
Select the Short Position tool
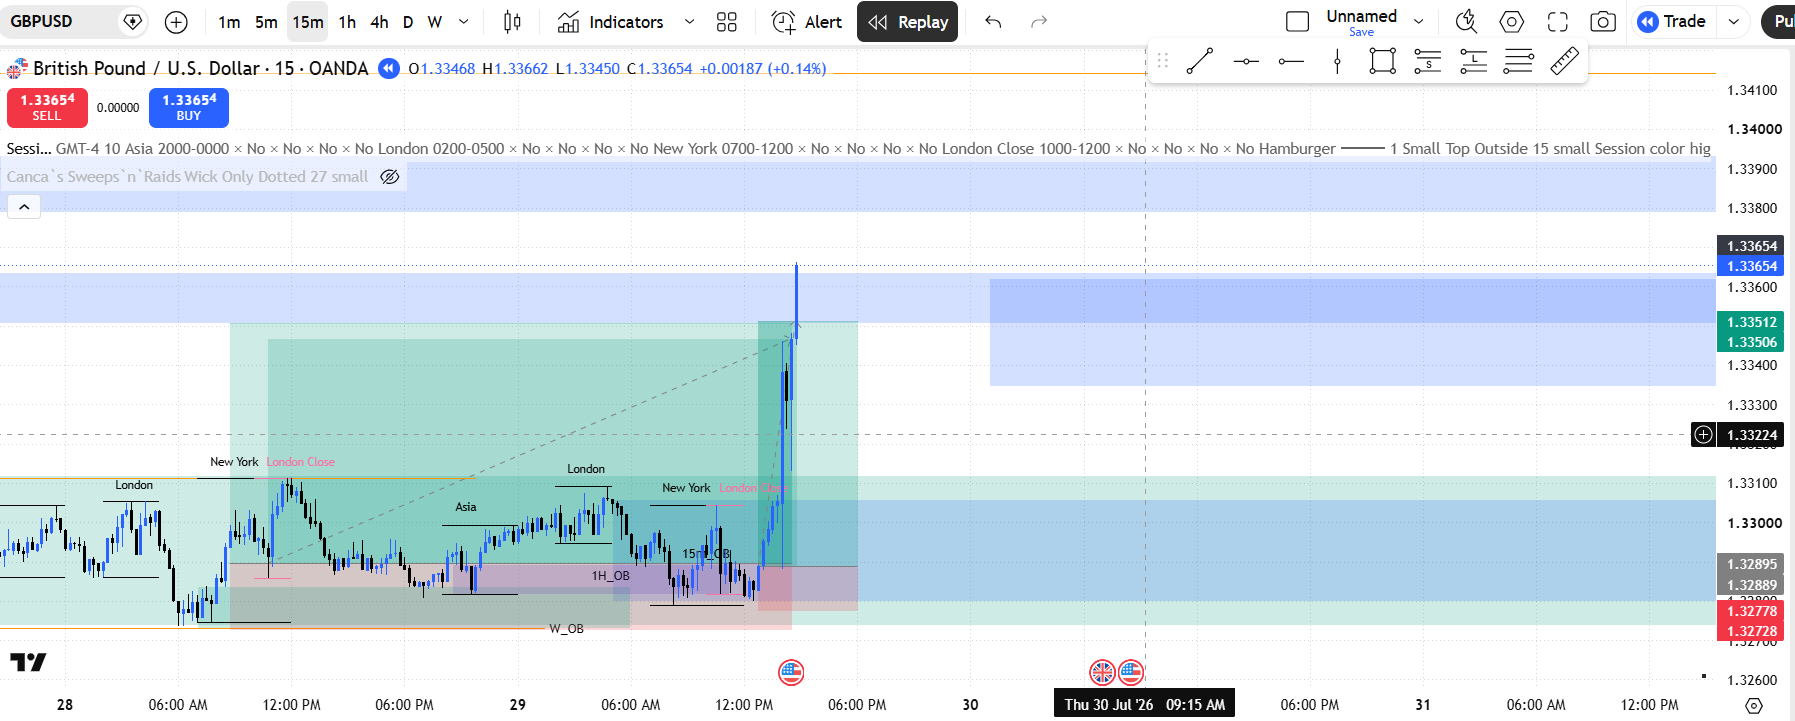(x=1428, y=61)
